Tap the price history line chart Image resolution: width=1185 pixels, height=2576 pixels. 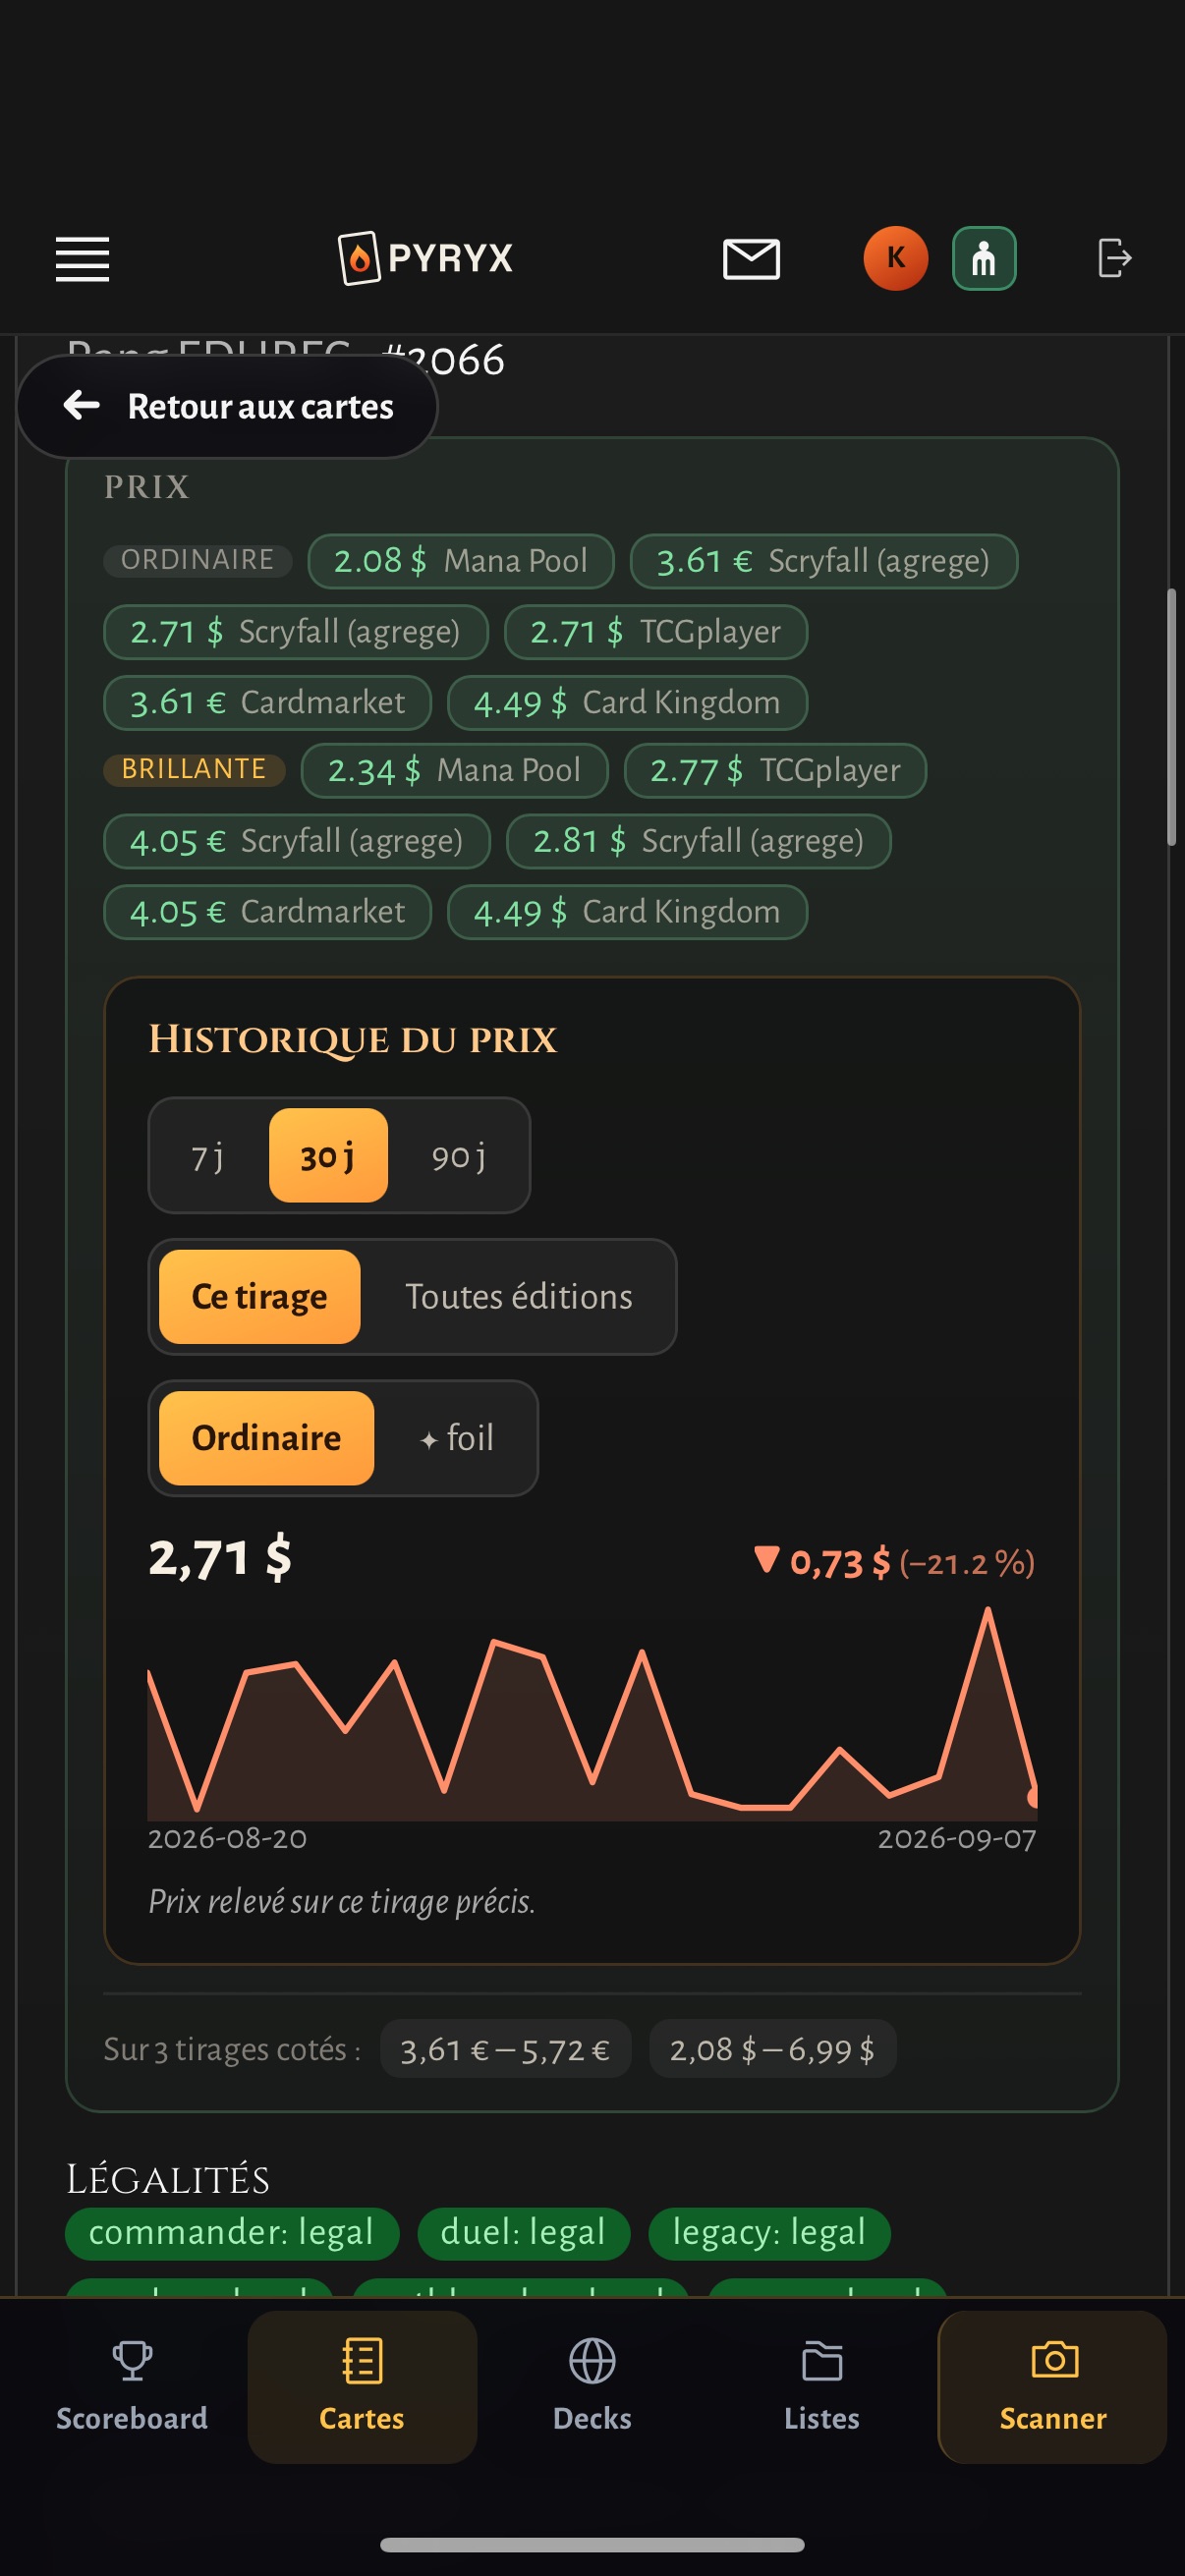pyautogui.click(x=592, y=1713)
